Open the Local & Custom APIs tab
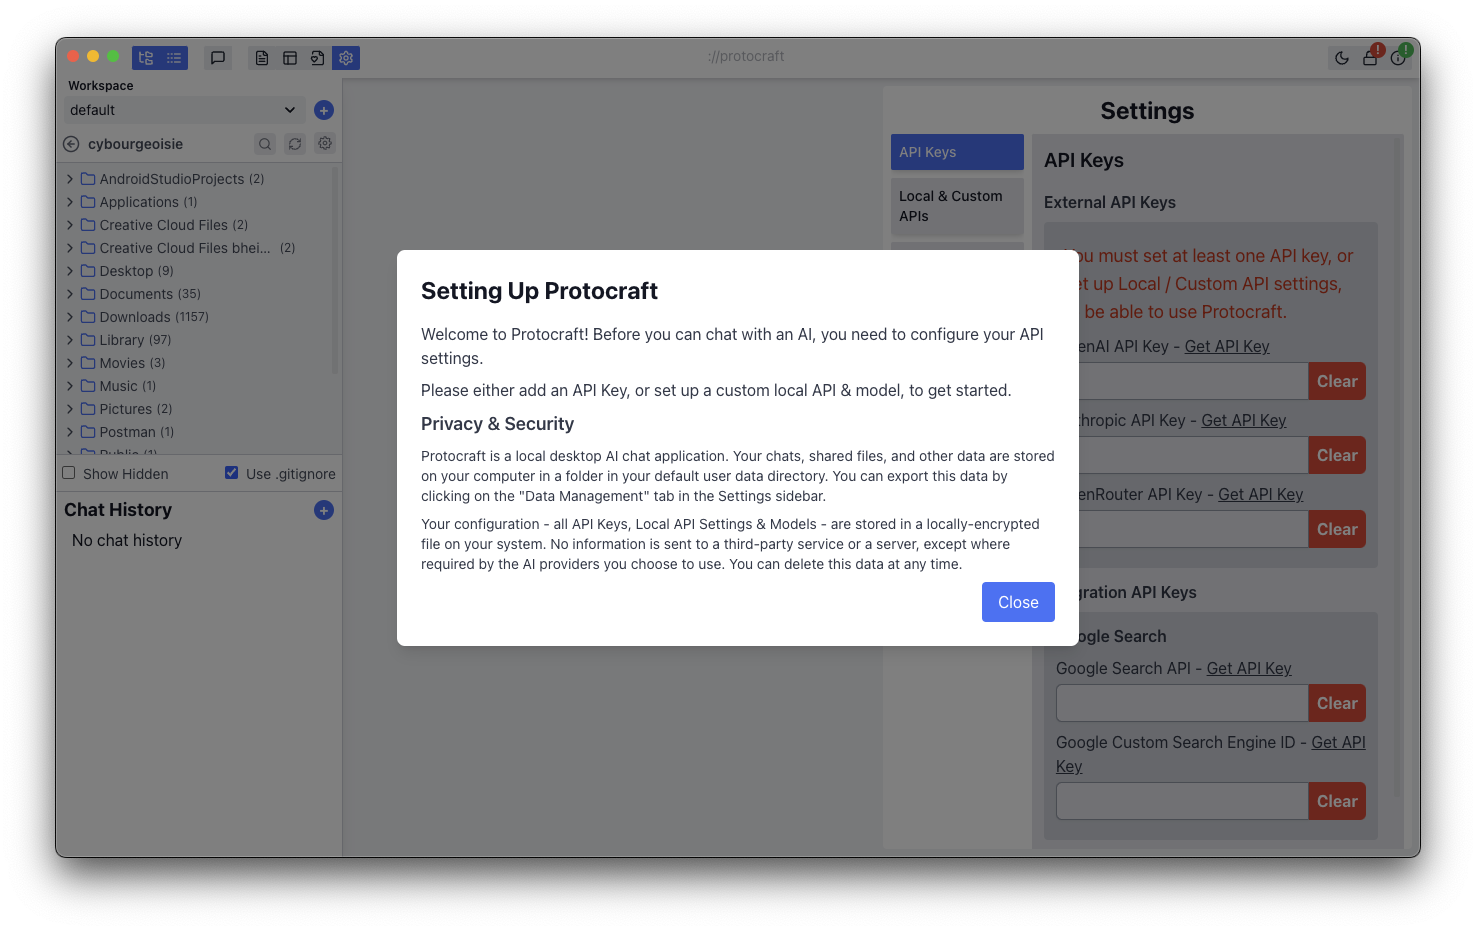The width and height of the screenshot is (1476, 931). (957, 206)
